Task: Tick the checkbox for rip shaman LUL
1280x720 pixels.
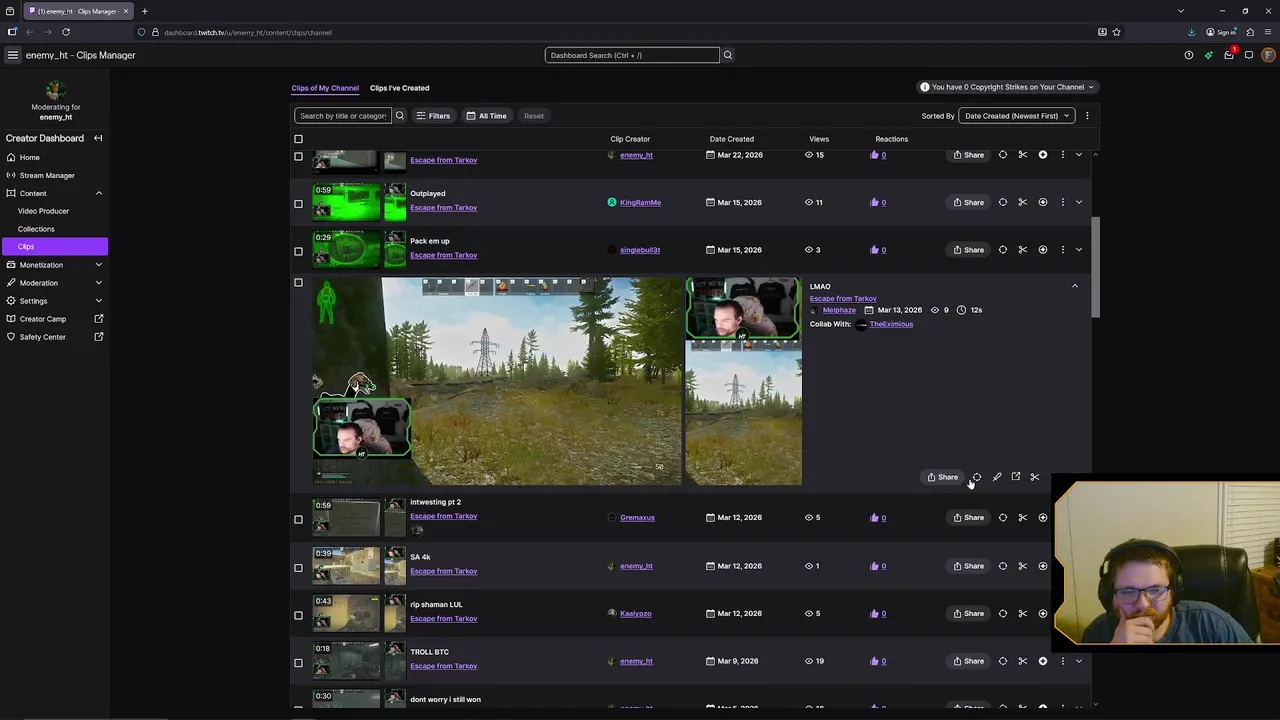Action: click(298, 615)
